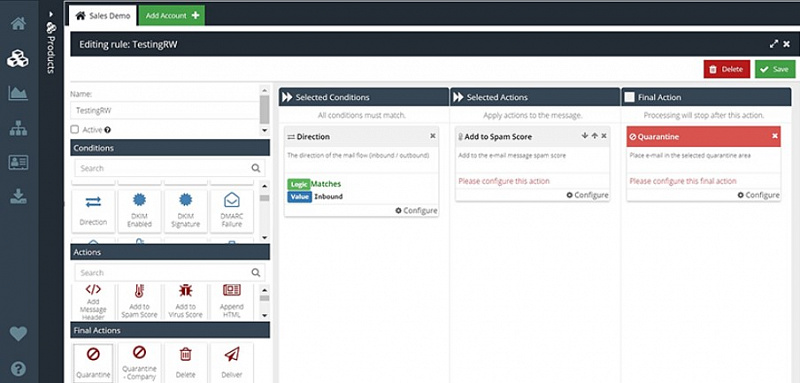The image size is (800, 383).
Task: Open the area chart reports icon
Action: [18, 93]
